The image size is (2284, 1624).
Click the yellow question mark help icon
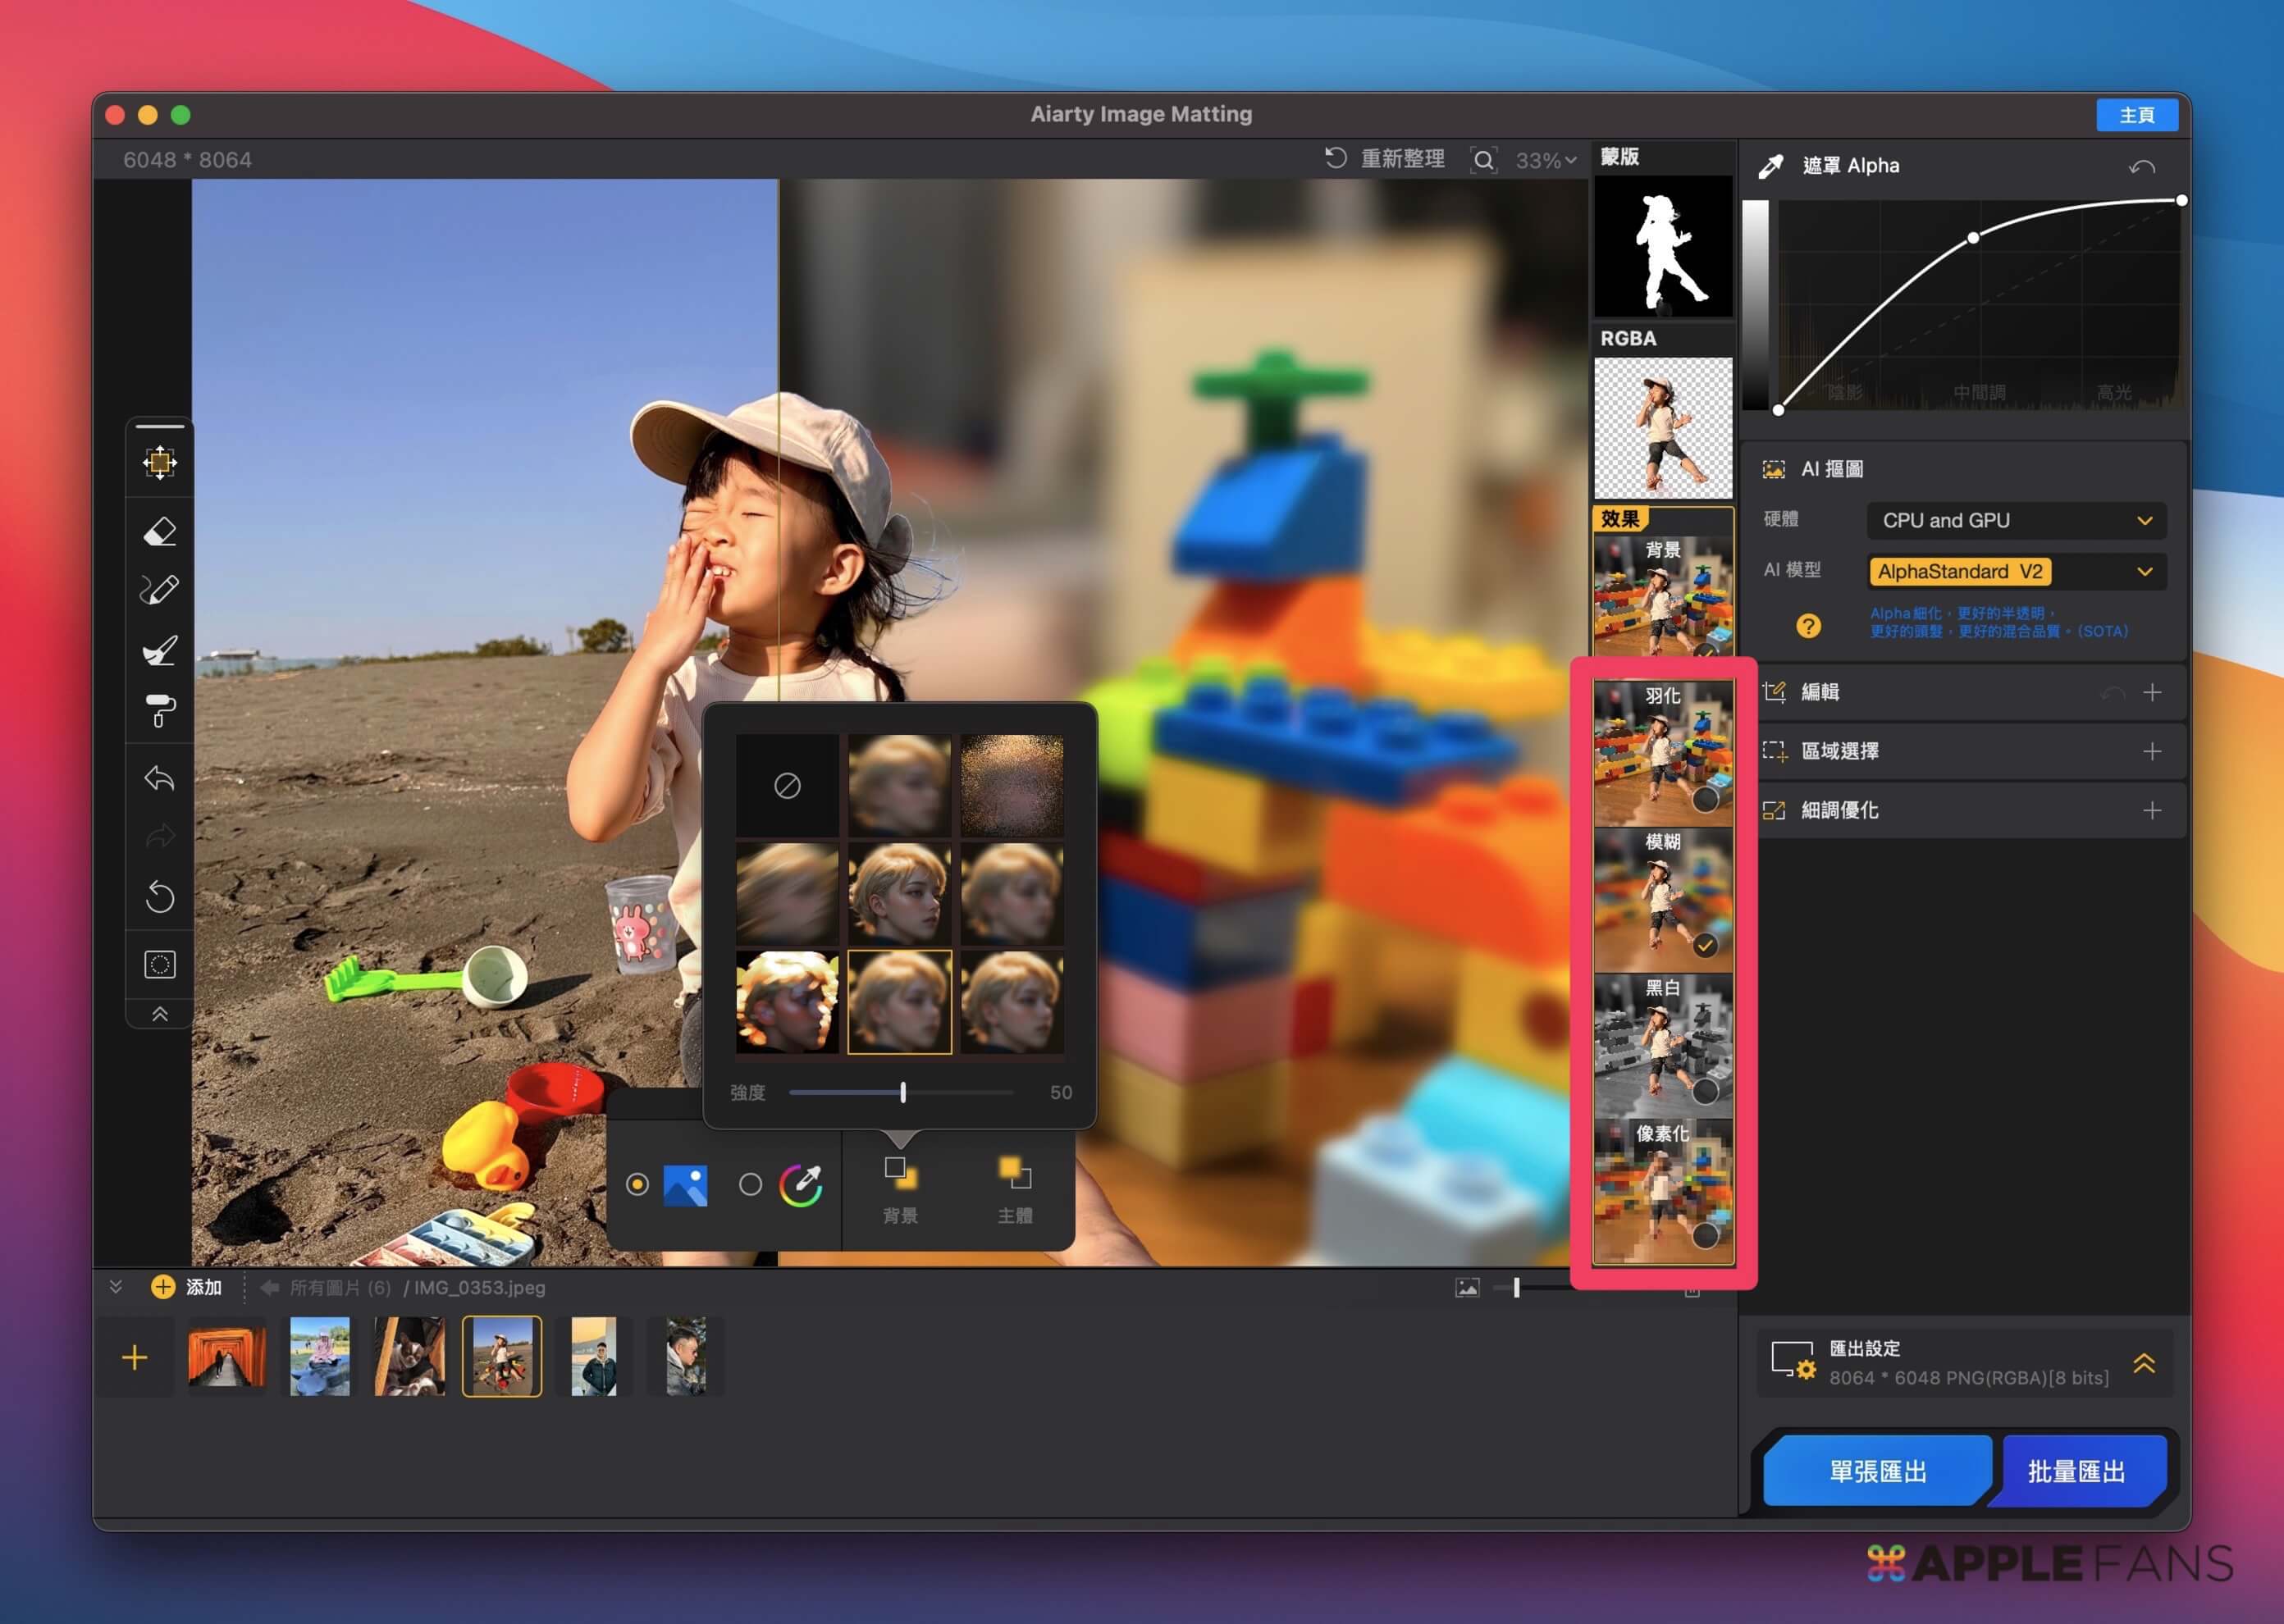tap(1808, 626)
